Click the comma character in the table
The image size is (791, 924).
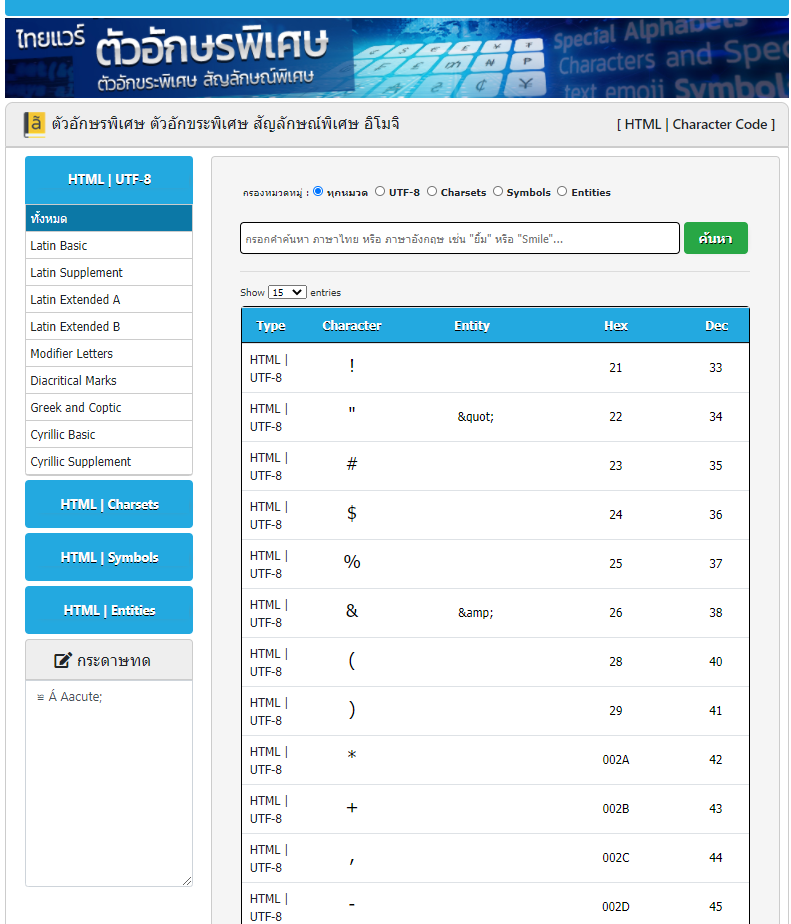[352, 861]
